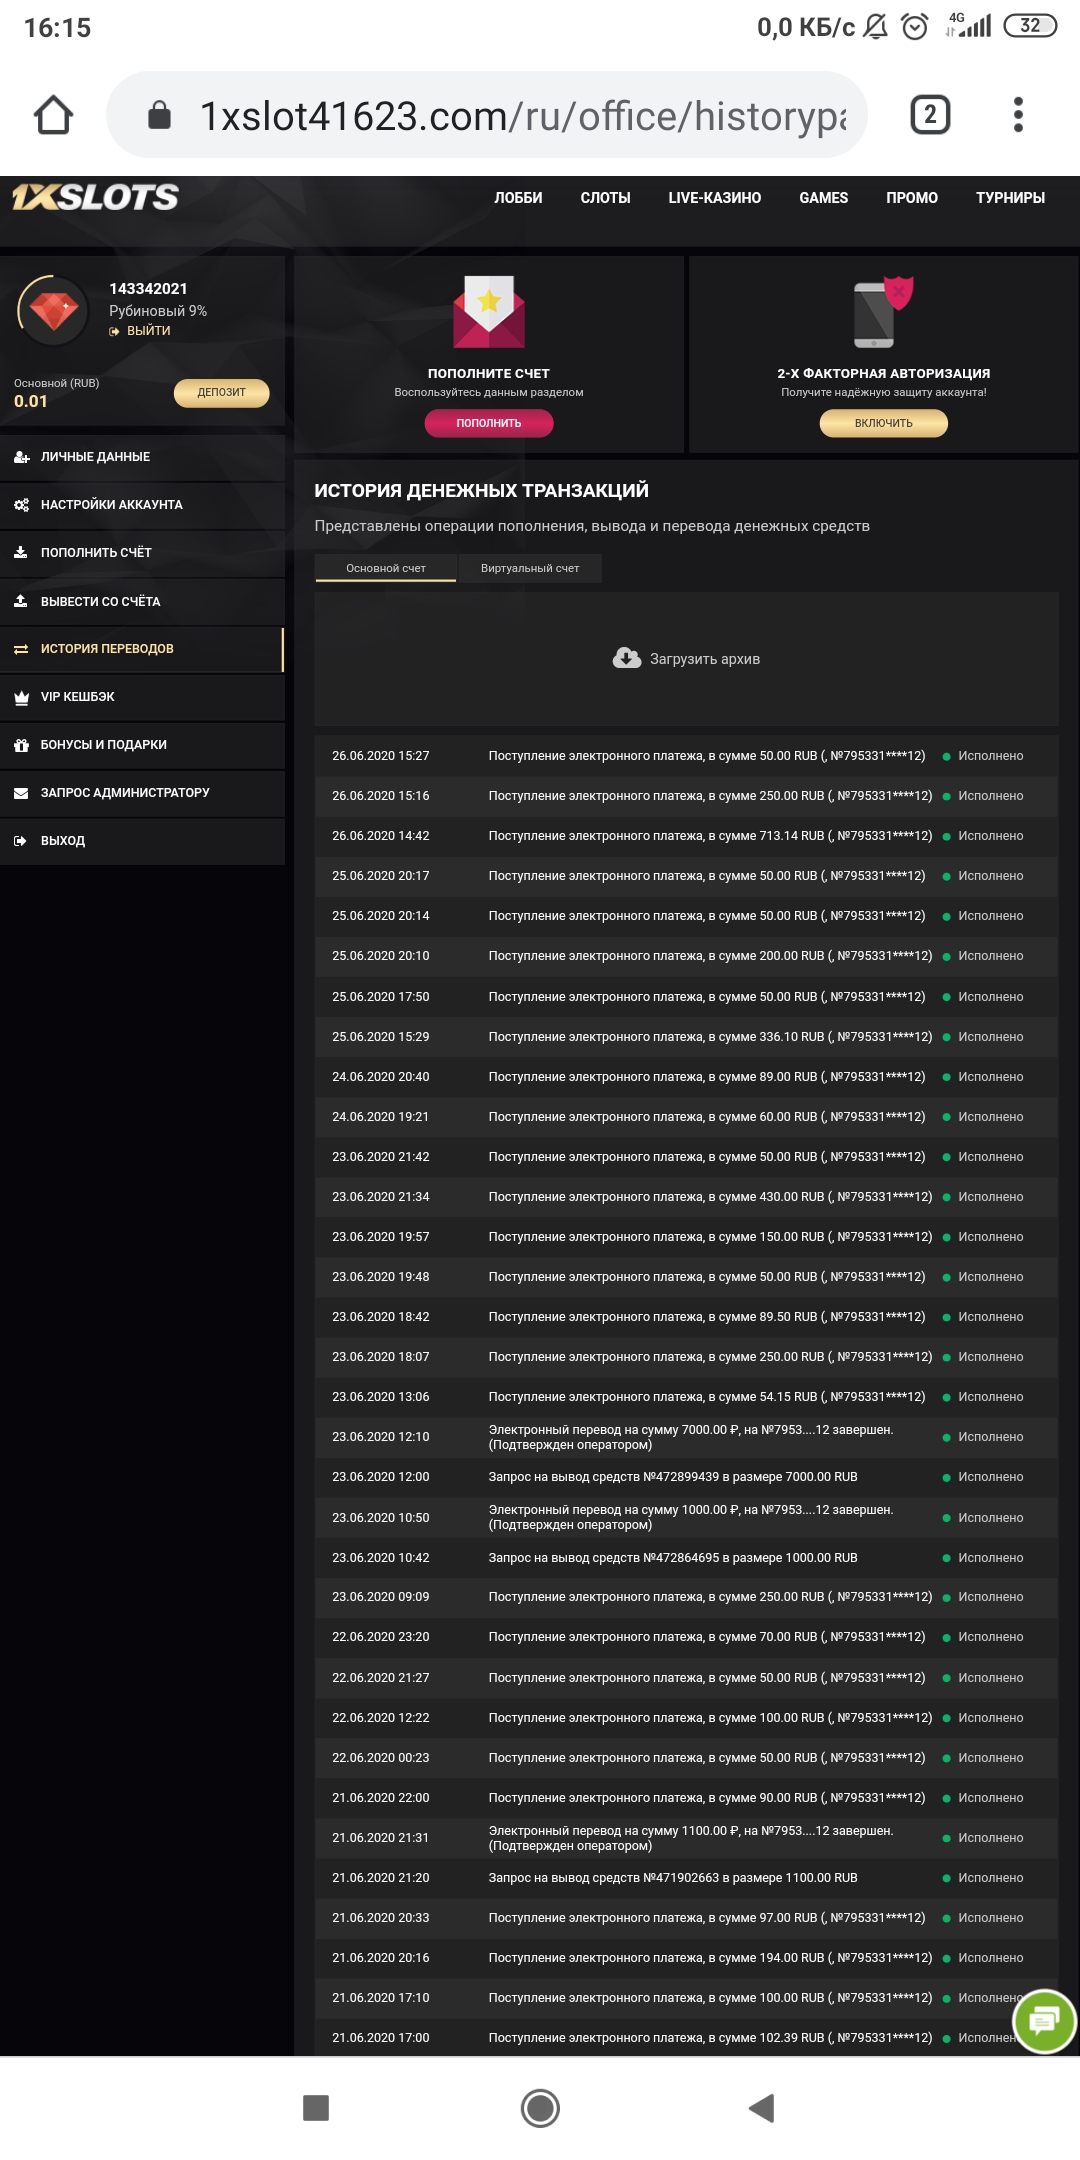Click the download archive cloud icon
The height and width of the screenshot is (2160, 1080).
[x=627, y=658]
